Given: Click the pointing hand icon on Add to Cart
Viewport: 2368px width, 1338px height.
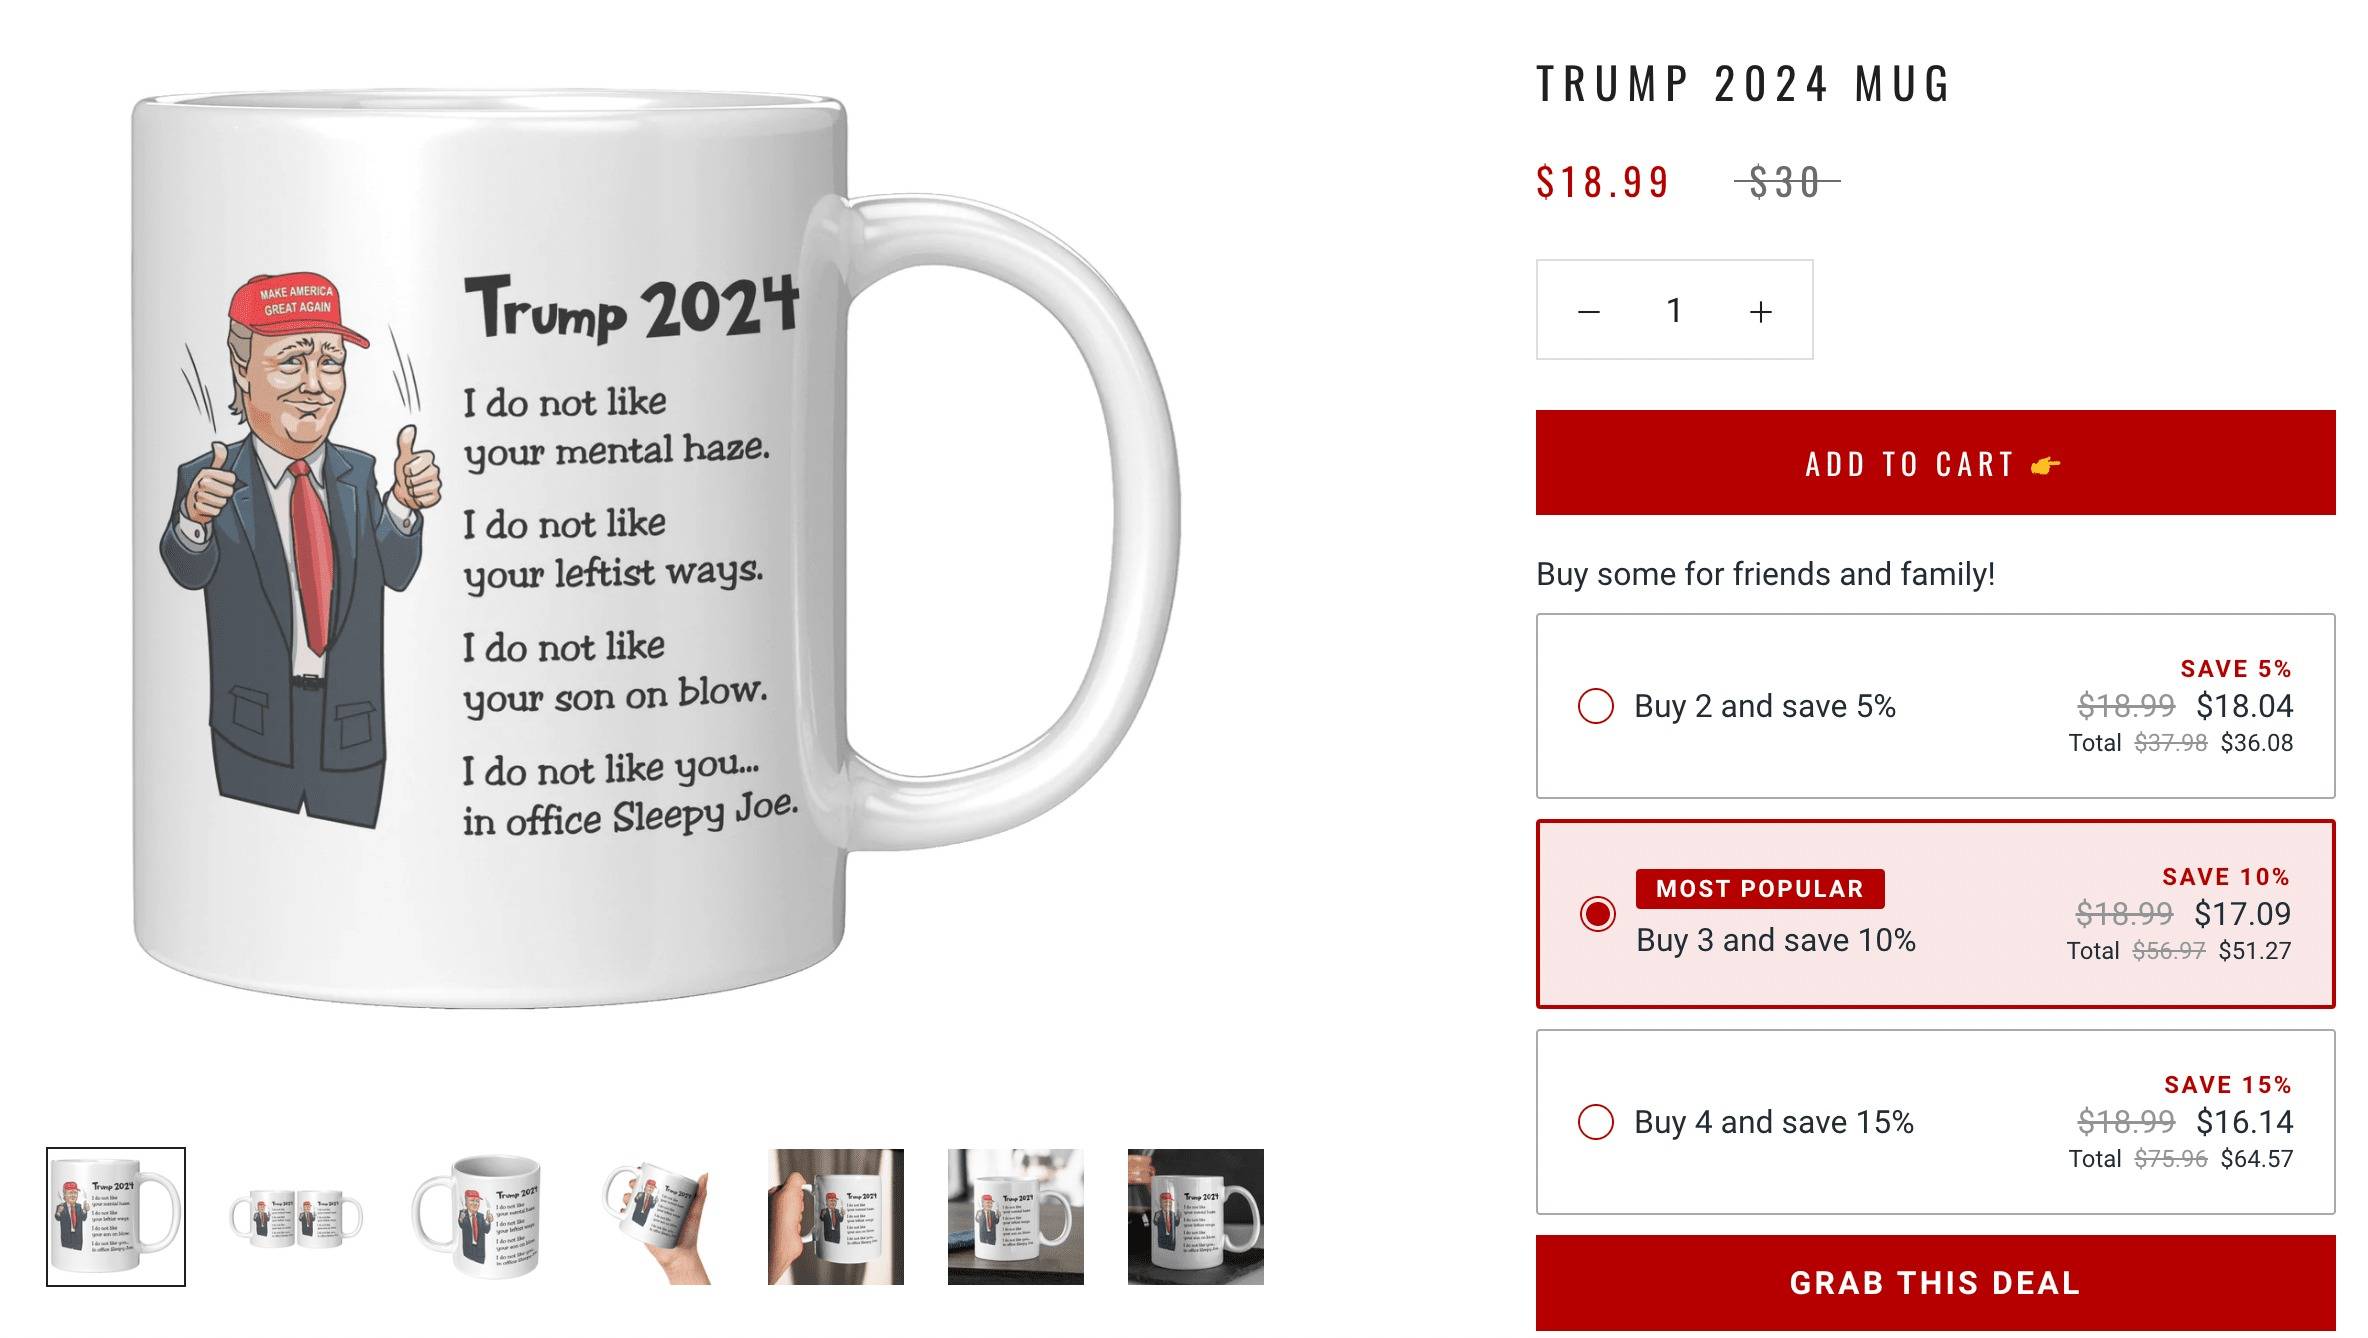Looking at the screenshot, I should click(2045, 465).
